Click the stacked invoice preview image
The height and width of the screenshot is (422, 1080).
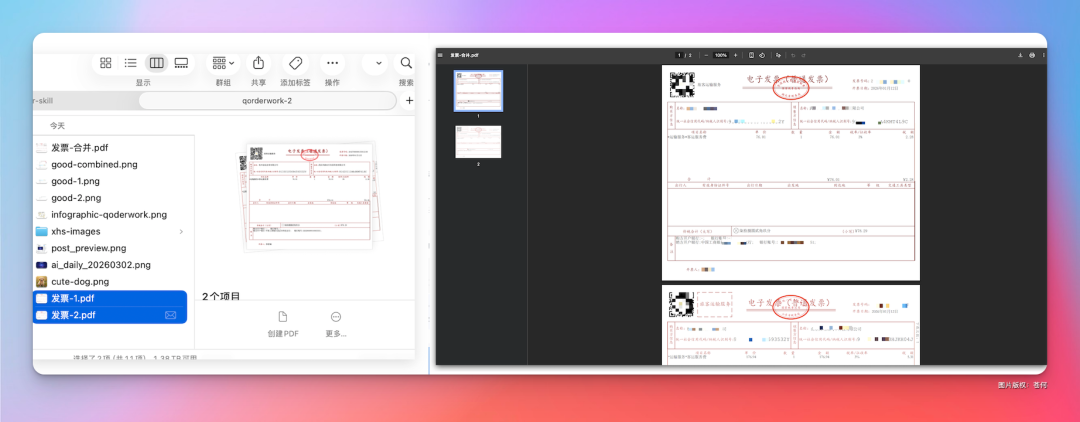(308, 196)
